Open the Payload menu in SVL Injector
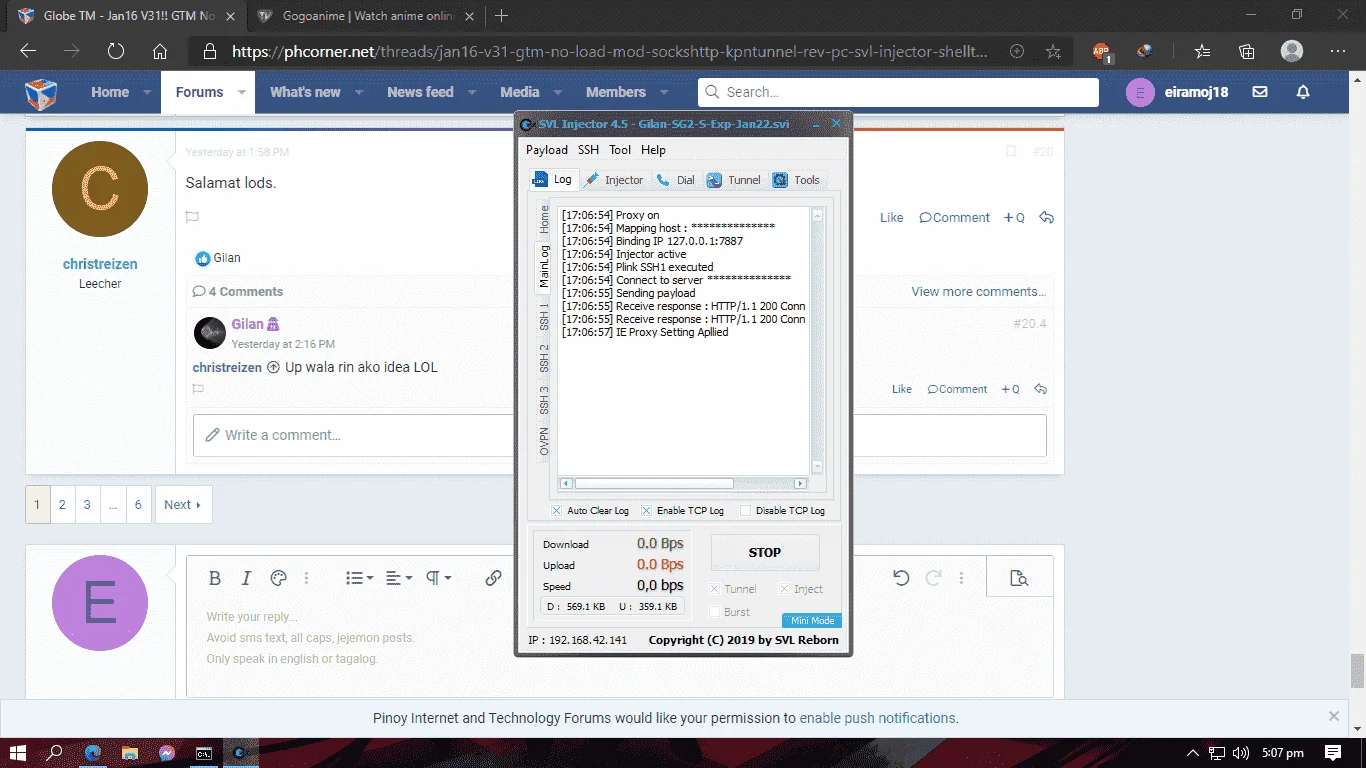1366x768 pixels. [547, 150]
